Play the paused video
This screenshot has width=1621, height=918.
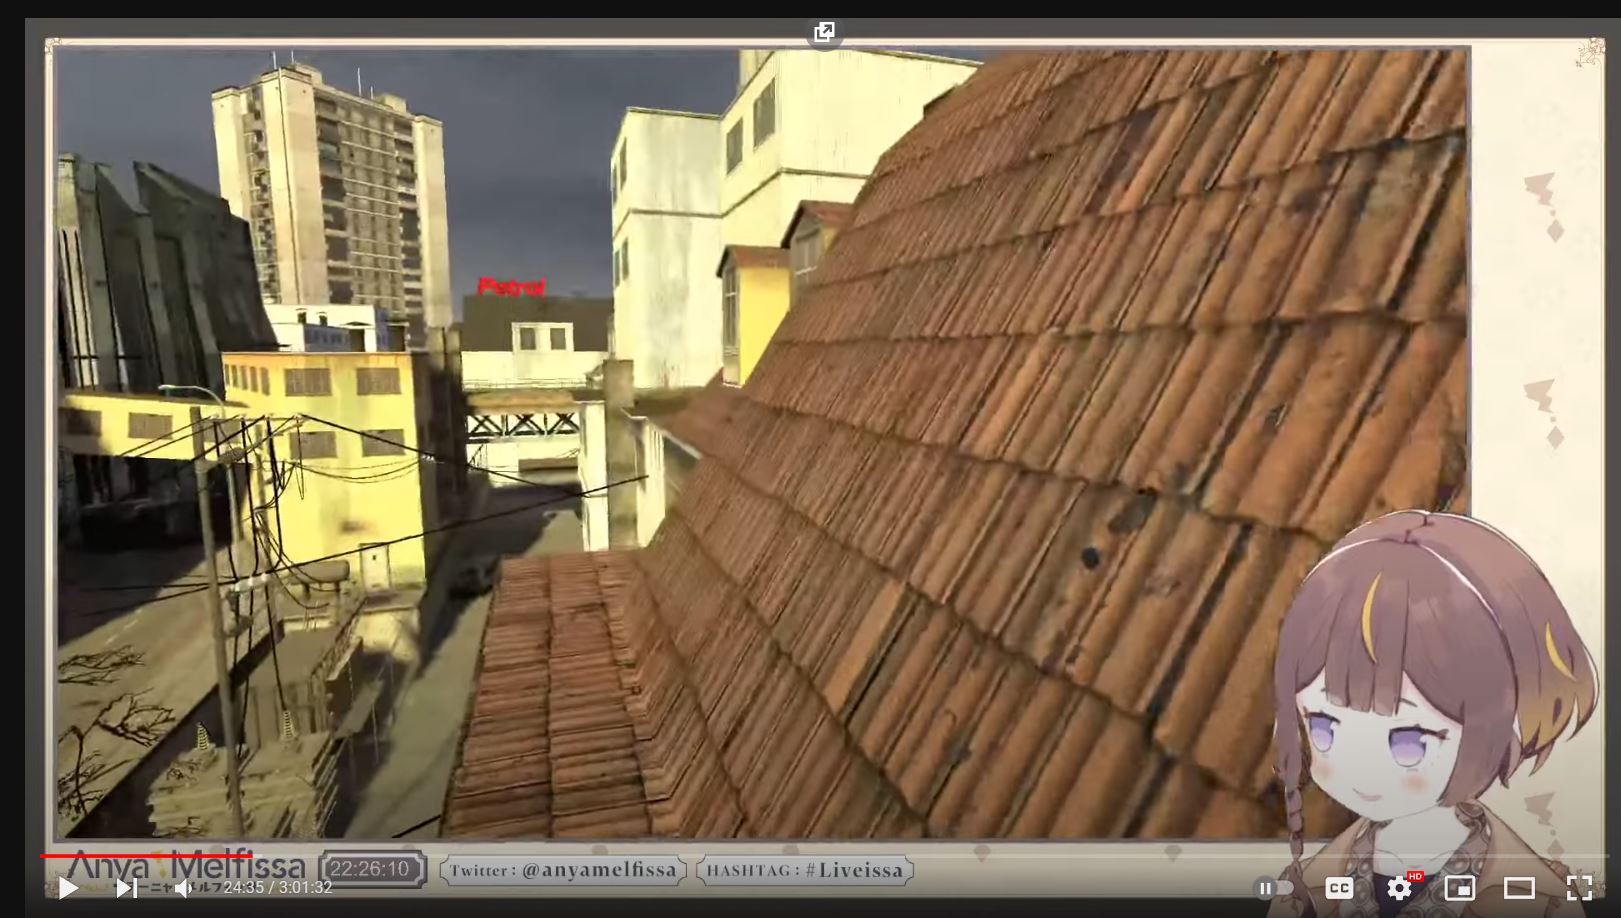[68, 887]
